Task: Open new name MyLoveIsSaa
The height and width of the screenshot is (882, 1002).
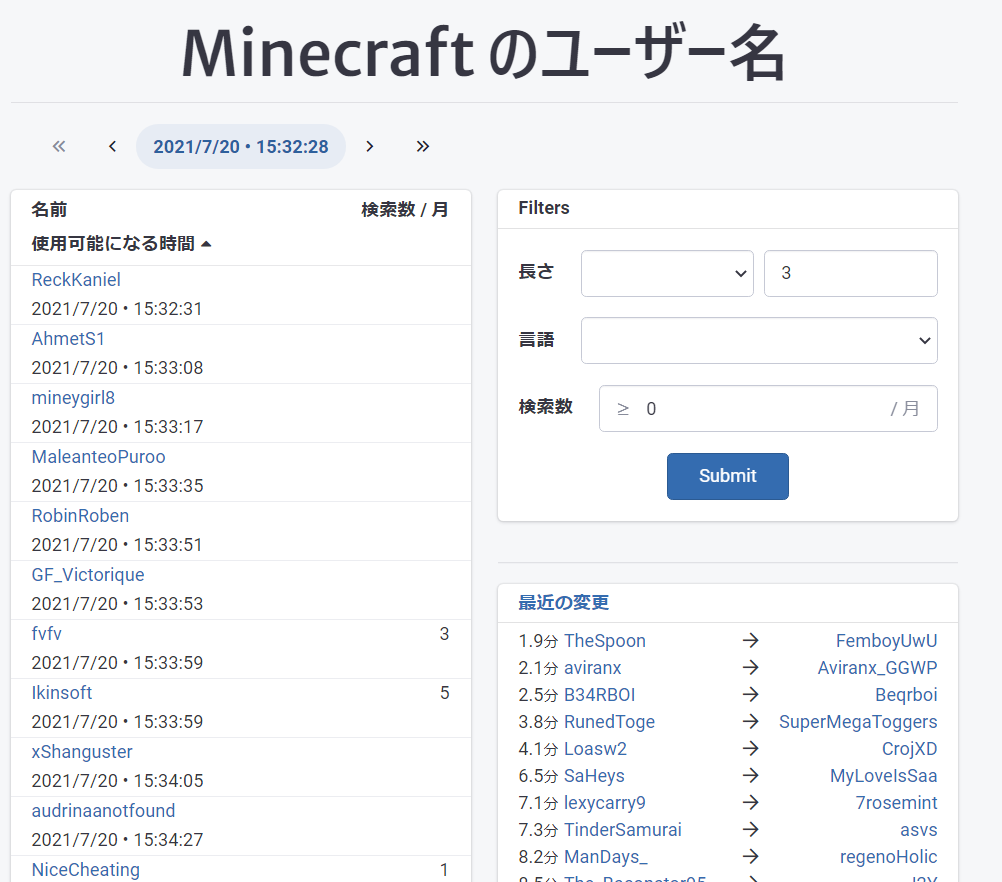Action: (884, 776)
